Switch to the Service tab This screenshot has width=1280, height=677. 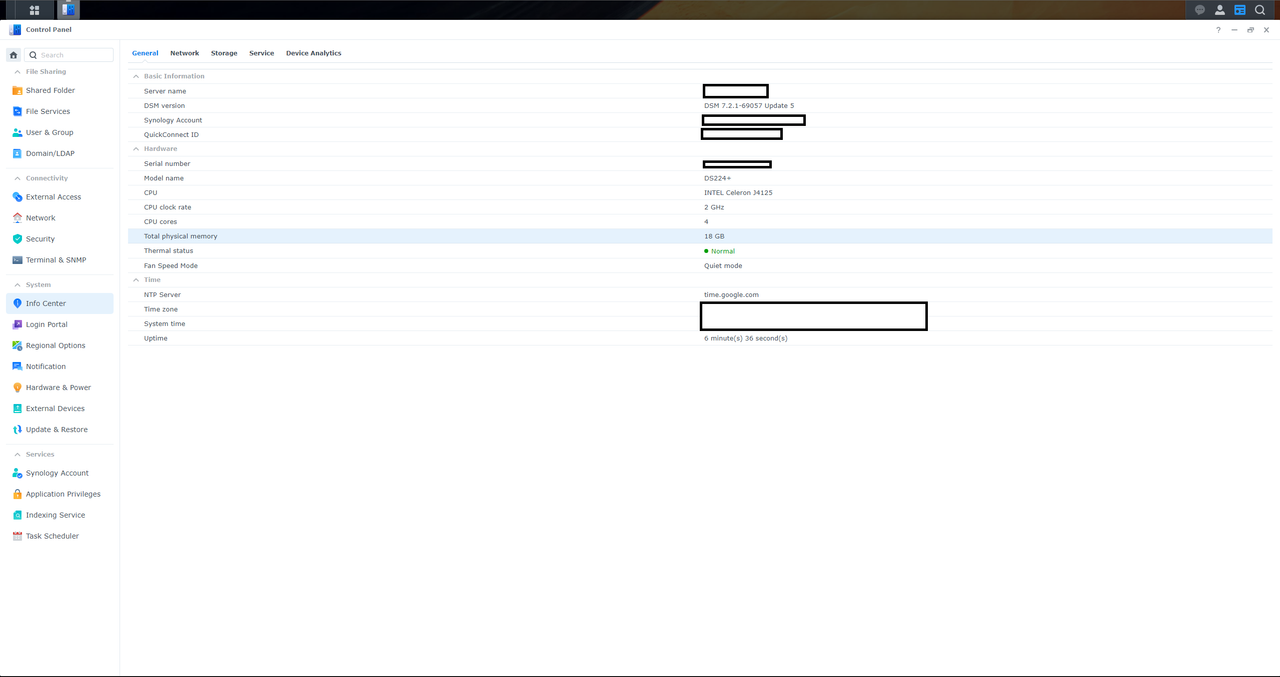coord(262,53)
